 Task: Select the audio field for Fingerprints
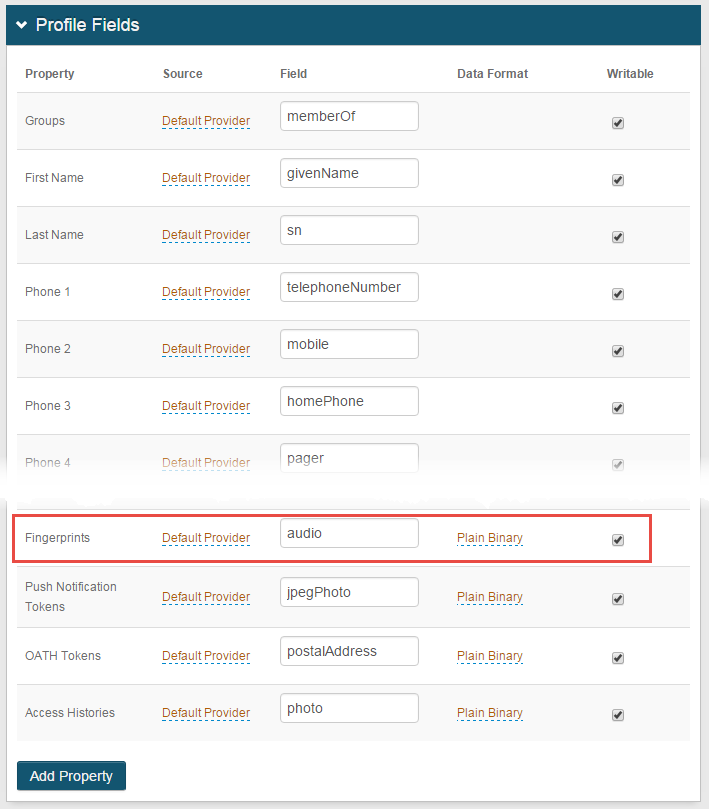coord(349,533)
